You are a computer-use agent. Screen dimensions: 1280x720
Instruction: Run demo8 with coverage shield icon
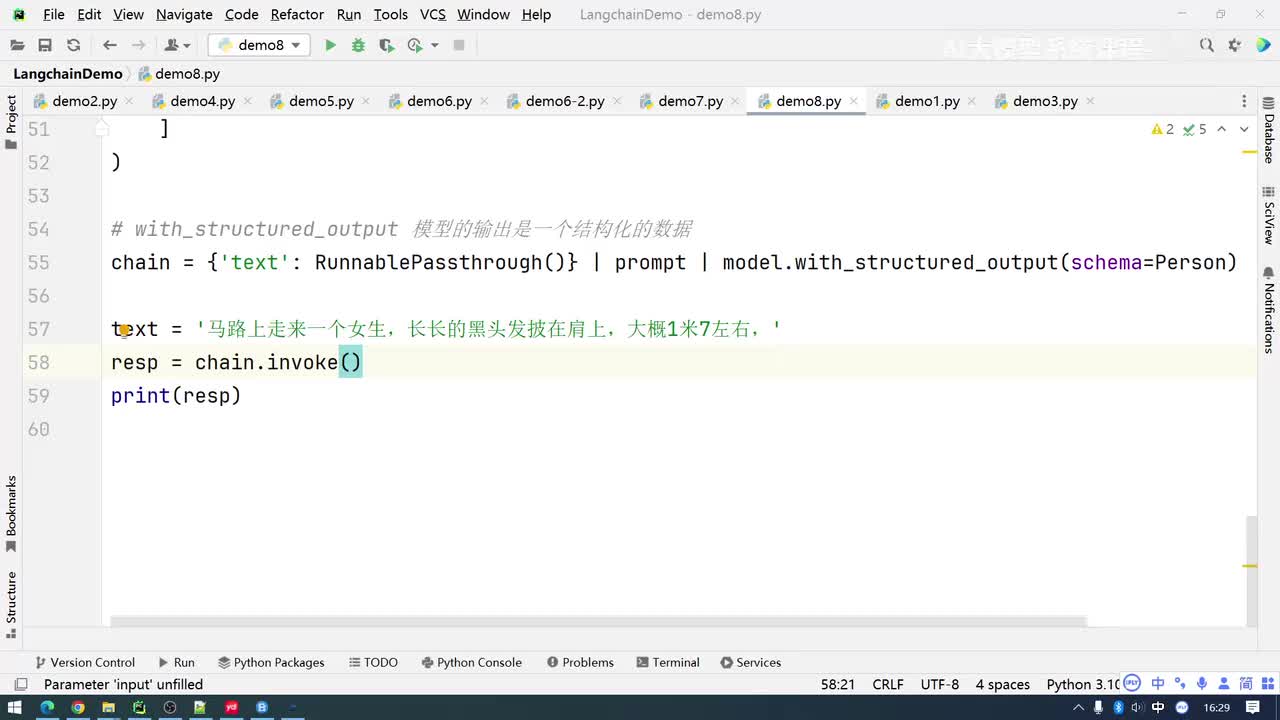(x=386, y=45)
